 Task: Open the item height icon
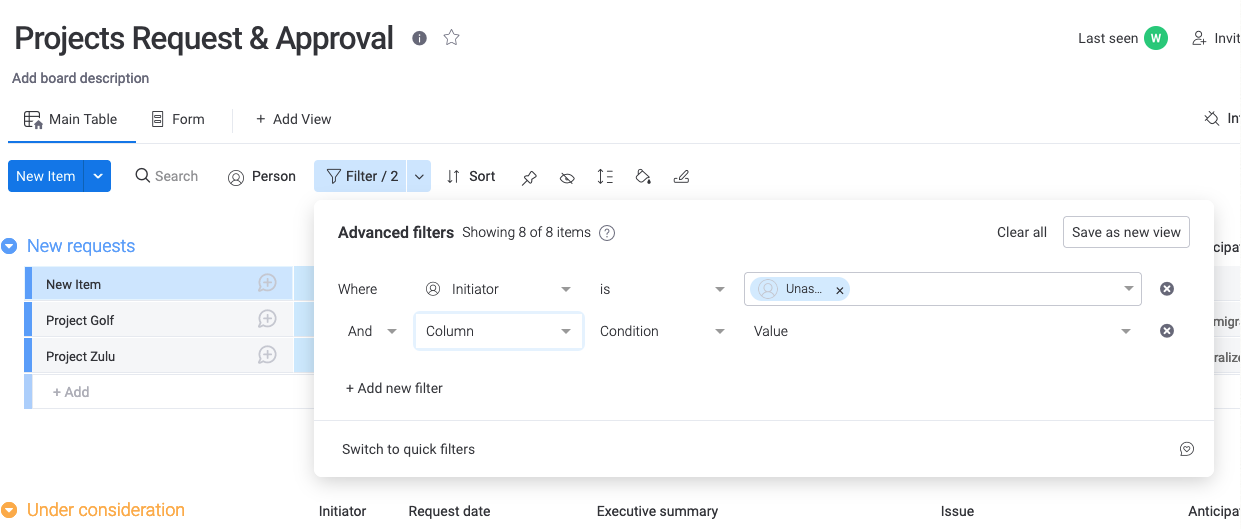pyautogui.click(x=605, y=177)
